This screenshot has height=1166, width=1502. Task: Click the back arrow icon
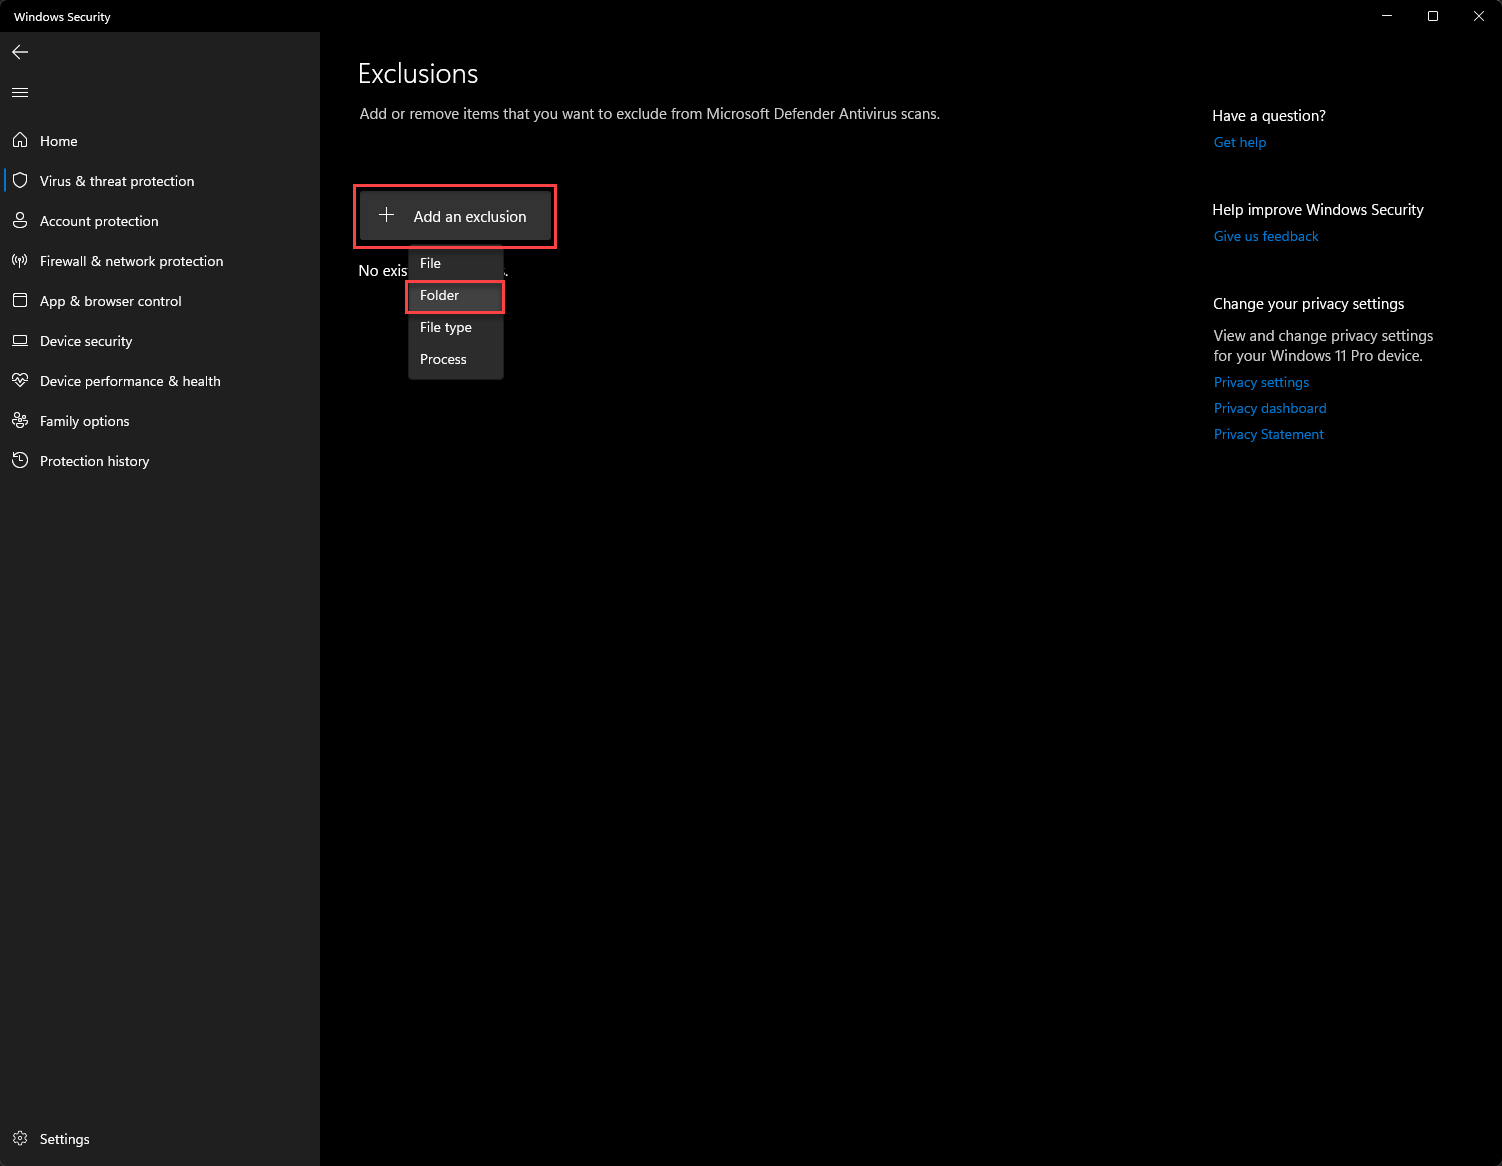click(20, 52)
